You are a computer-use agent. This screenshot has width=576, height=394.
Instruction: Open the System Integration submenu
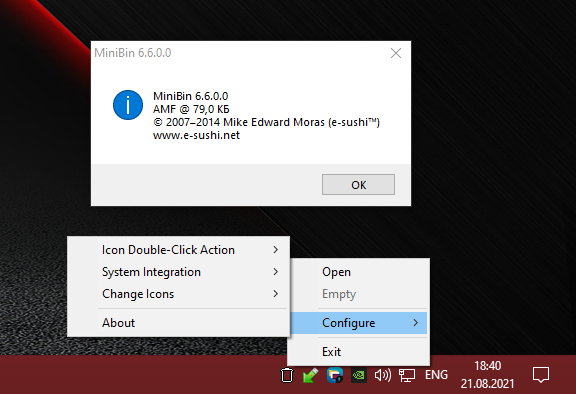pos(179,272)
